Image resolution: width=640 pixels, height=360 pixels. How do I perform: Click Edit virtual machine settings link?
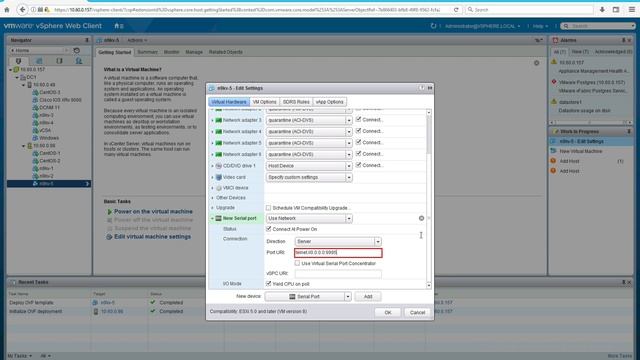click(x=152, y=237)
